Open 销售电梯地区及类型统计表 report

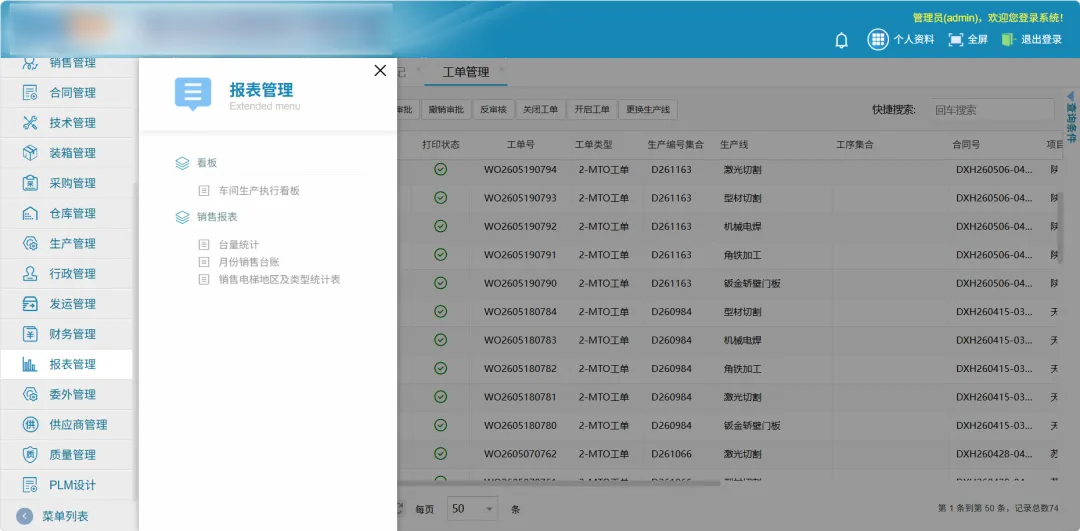click(x=279, y=280)
